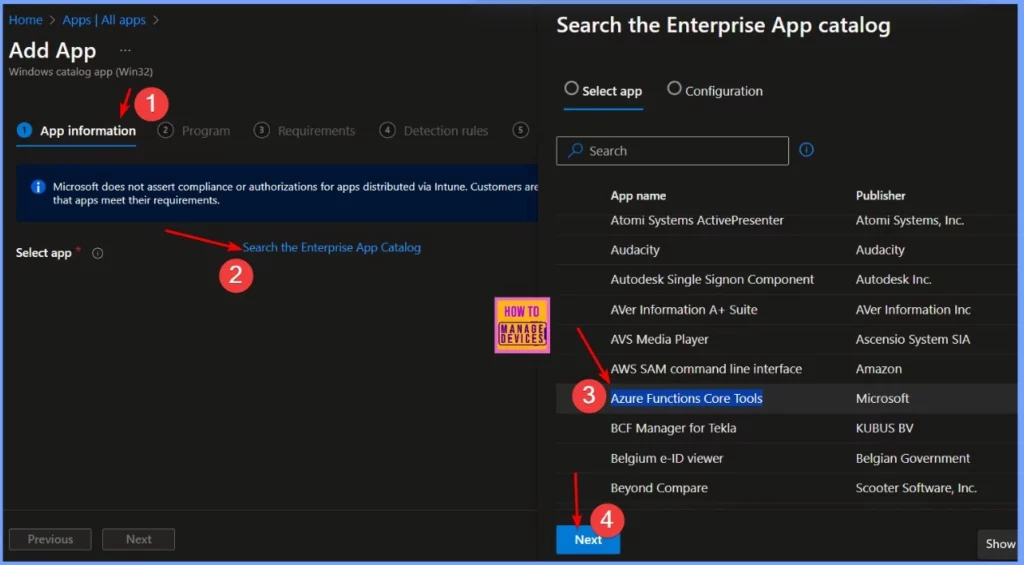Select Atomi Systems ActivePresenter row
Screen dimensions: 1024x565
coord(697,221)
